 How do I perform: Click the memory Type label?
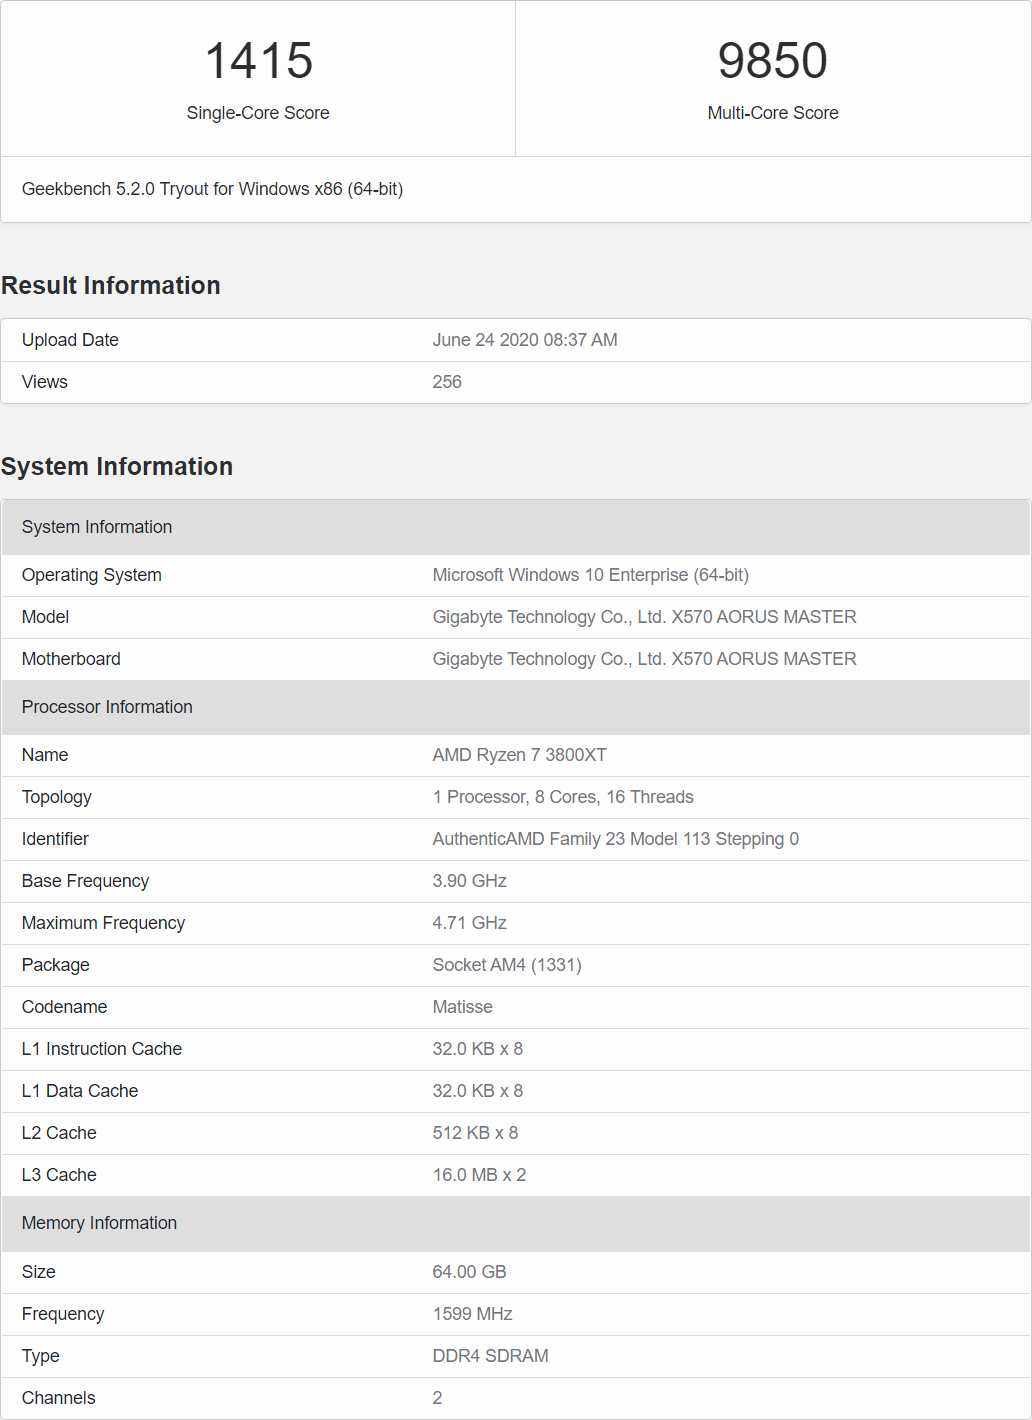[41, 1356]
